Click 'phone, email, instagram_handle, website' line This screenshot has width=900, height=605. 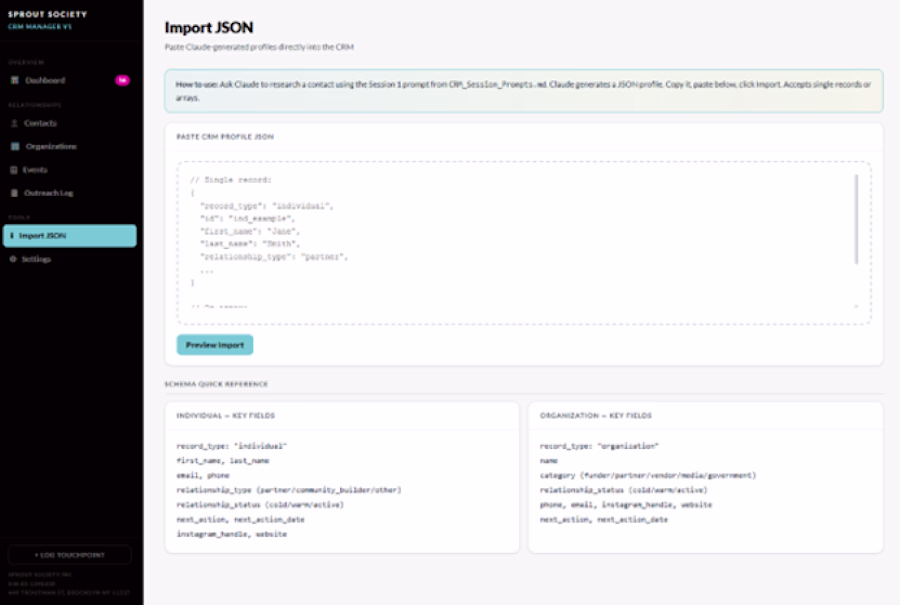pos(626,505)
